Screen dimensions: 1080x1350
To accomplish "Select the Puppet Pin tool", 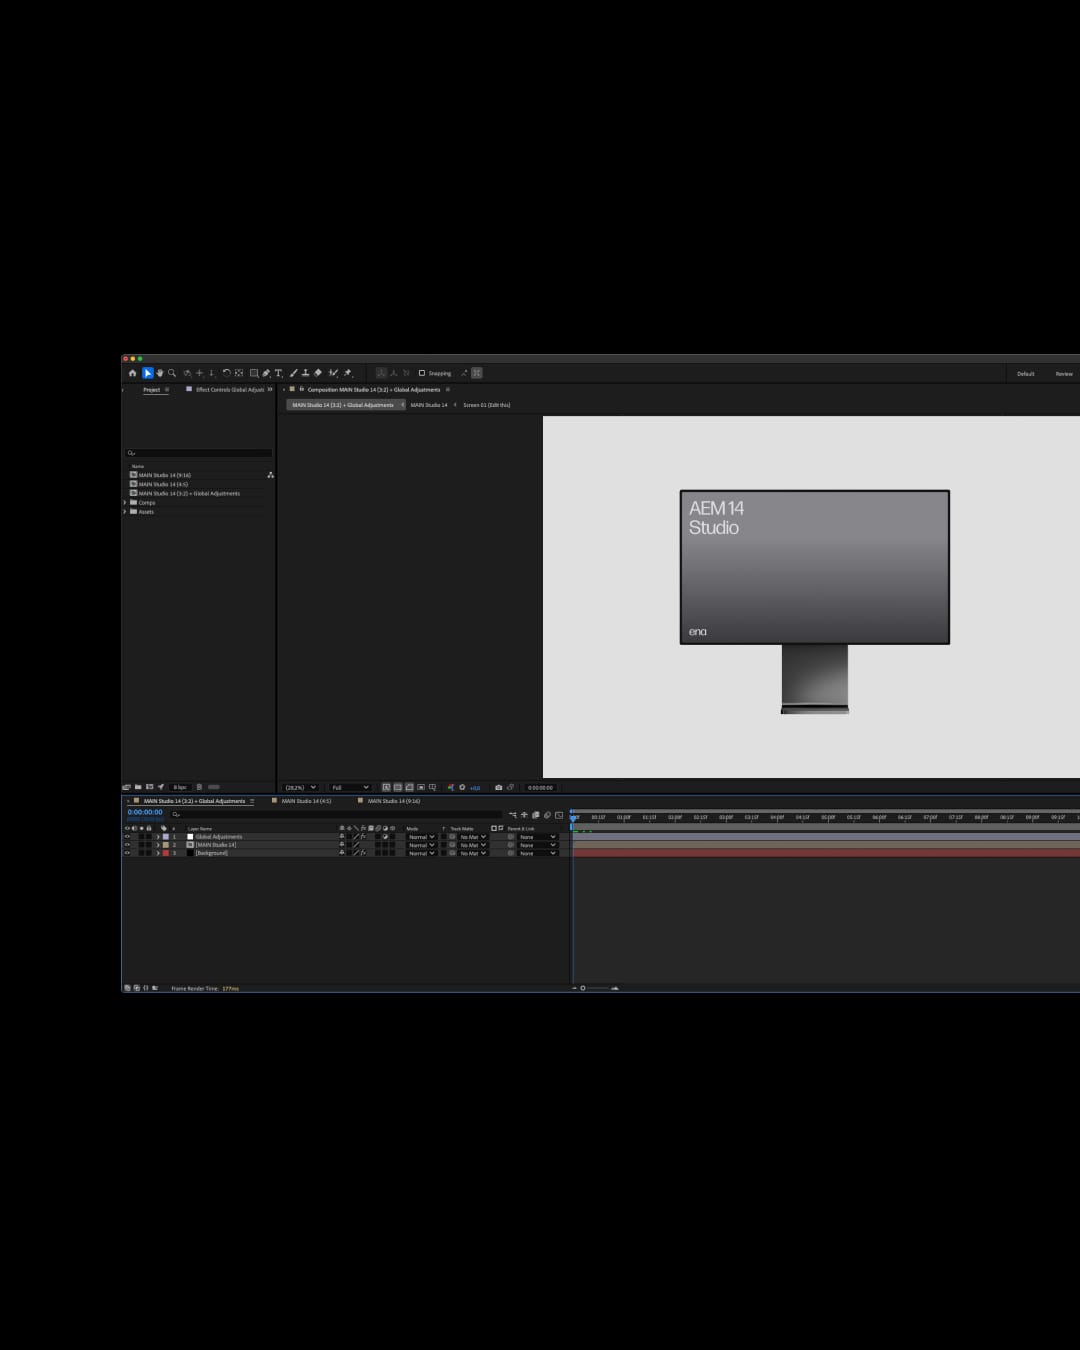I will (348, 373).
